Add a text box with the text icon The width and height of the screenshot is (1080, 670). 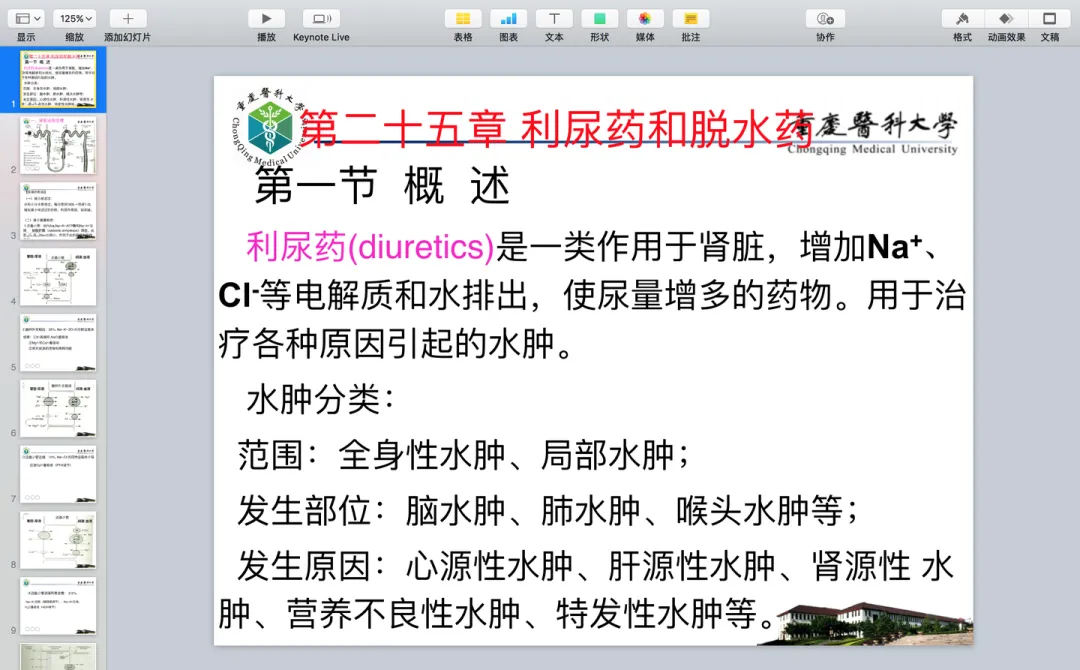pos(554,19)
